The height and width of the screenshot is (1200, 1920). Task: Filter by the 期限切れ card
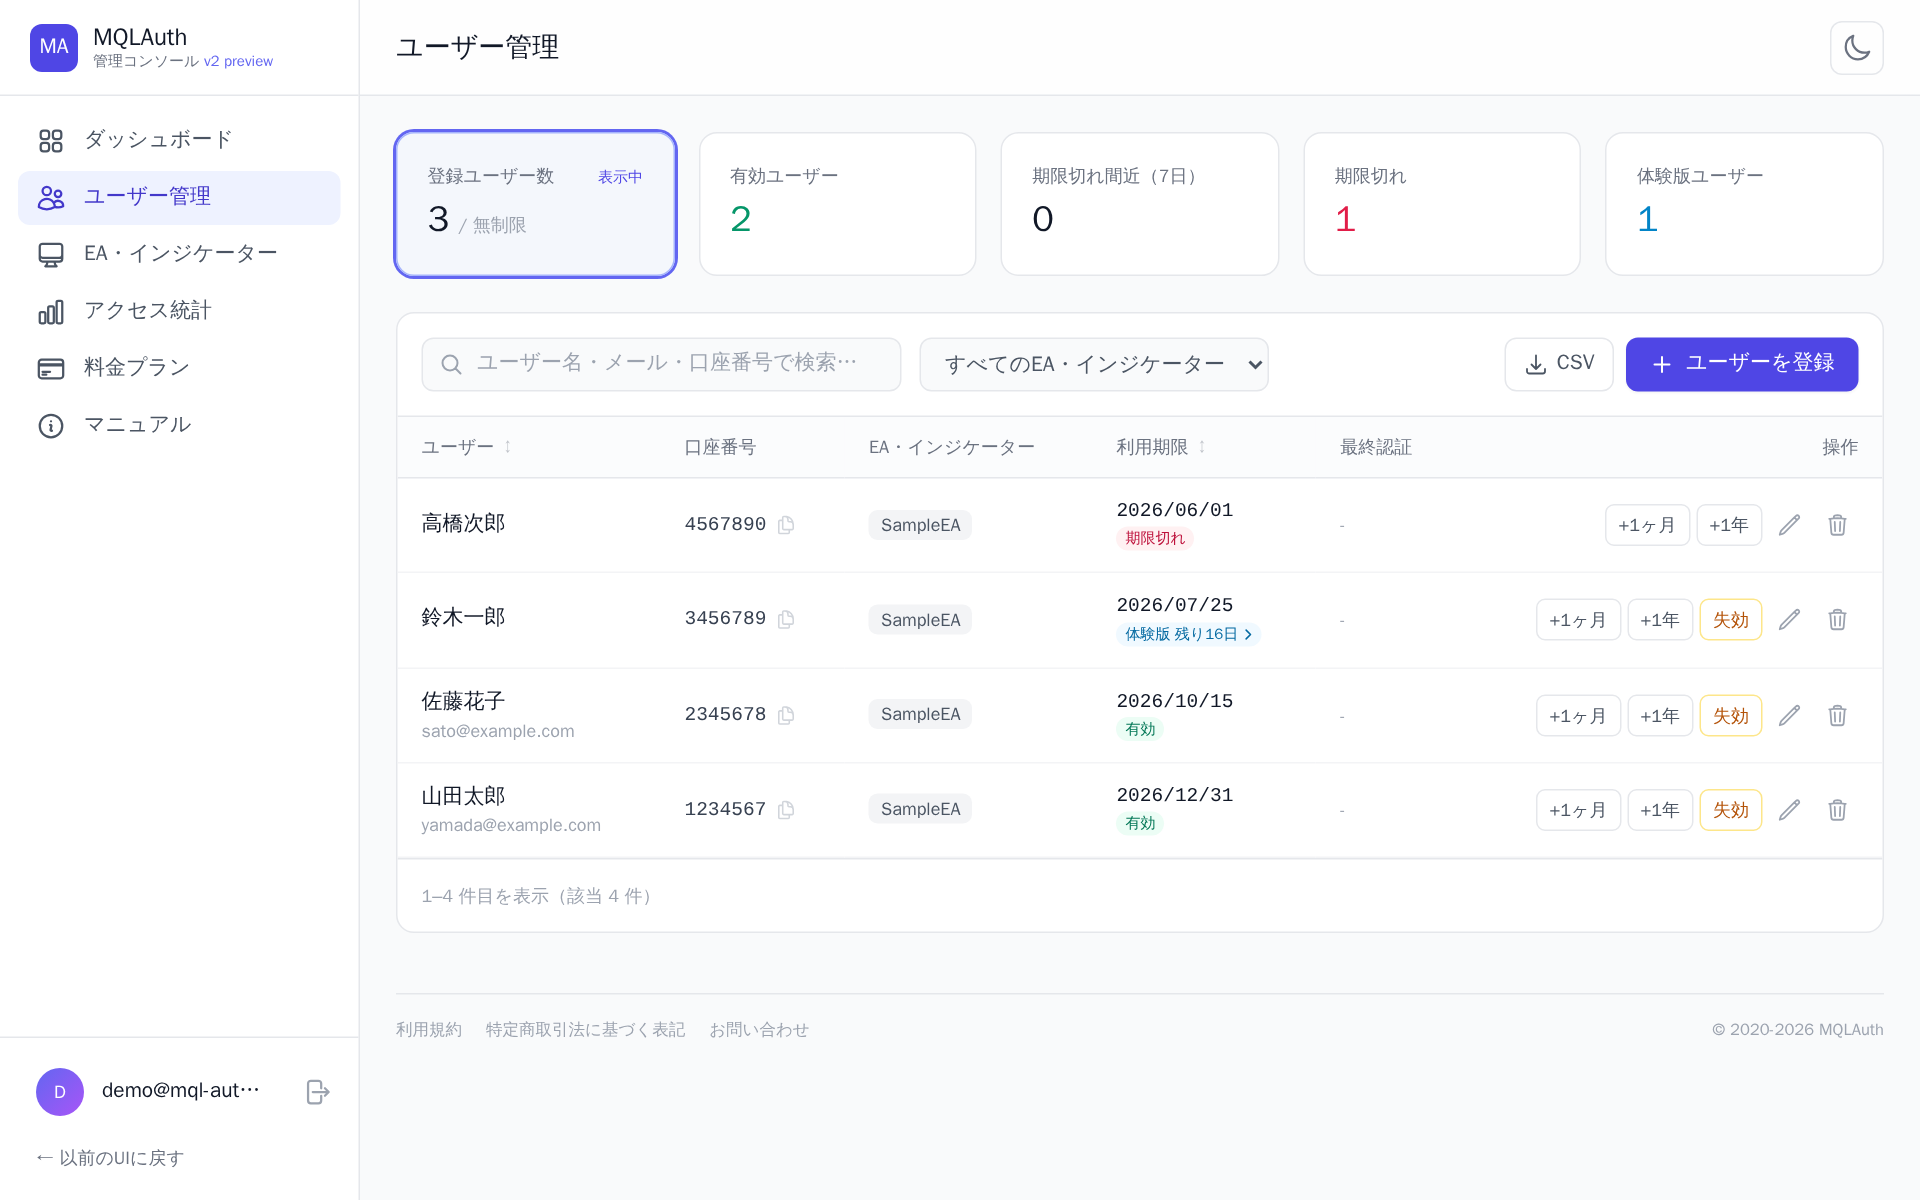tap(1441, 204)
